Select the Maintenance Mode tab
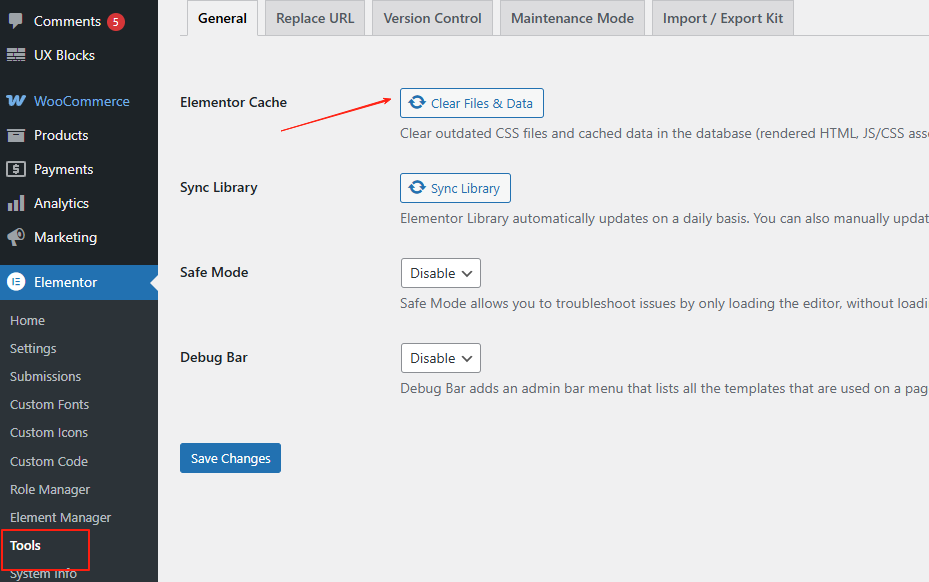Viewport: 929px width, 582px height. click(572, 18)
